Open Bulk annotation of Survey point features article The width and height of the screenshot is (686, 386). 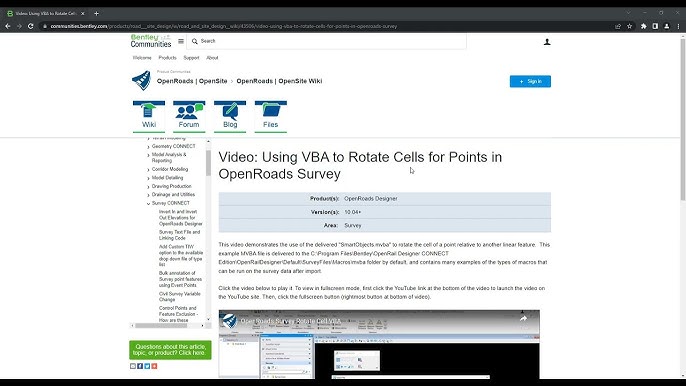(x=180, y=279)
